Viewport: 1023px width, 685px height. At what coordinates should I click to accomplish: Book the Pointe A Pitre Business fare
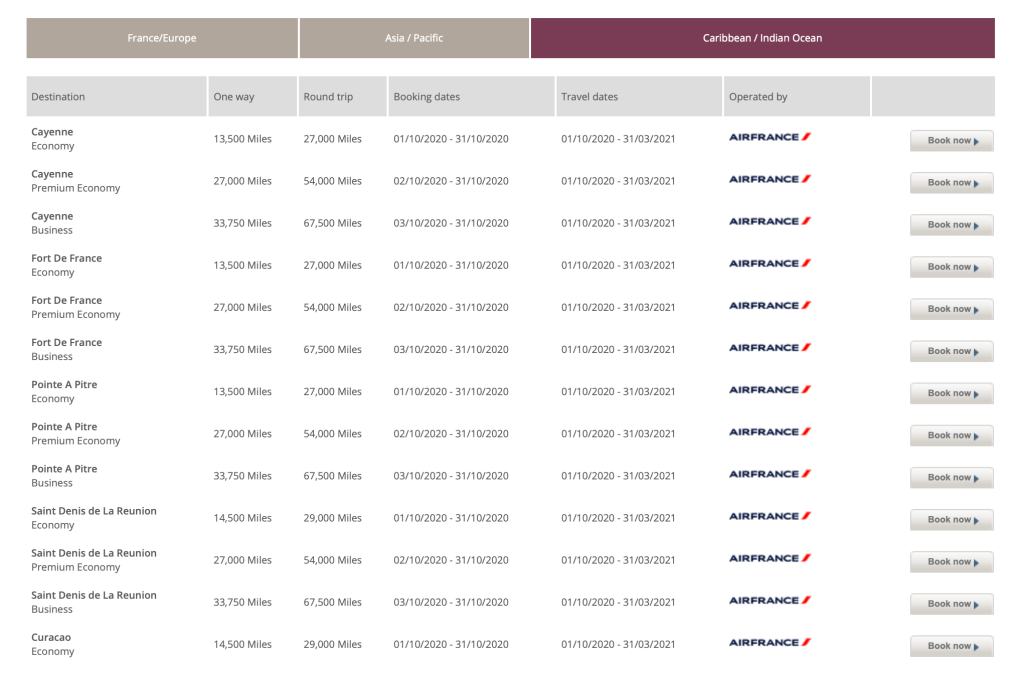coord(951,477)
